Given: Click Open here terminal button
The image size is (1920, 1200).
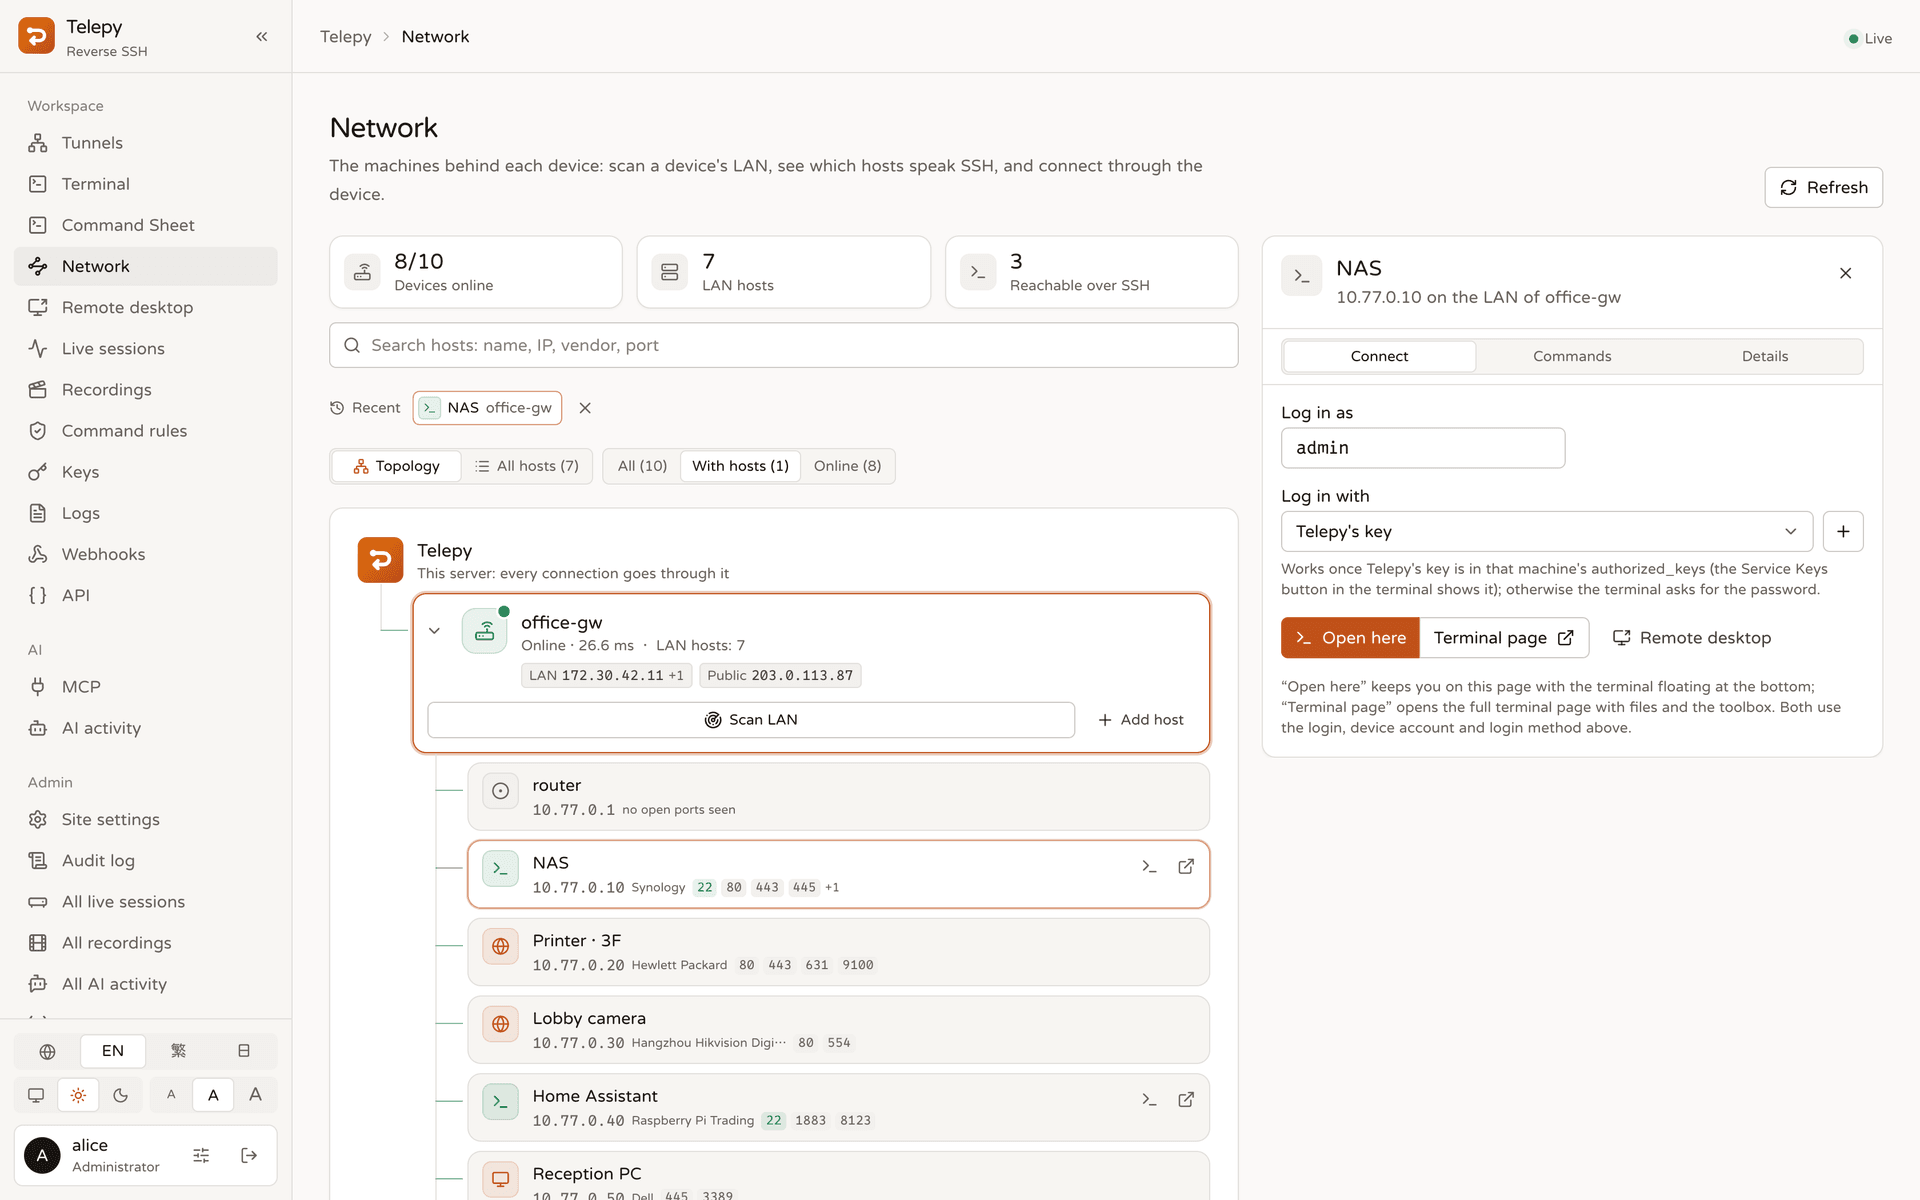Looking at the screenshot, I should point(1350,638).
